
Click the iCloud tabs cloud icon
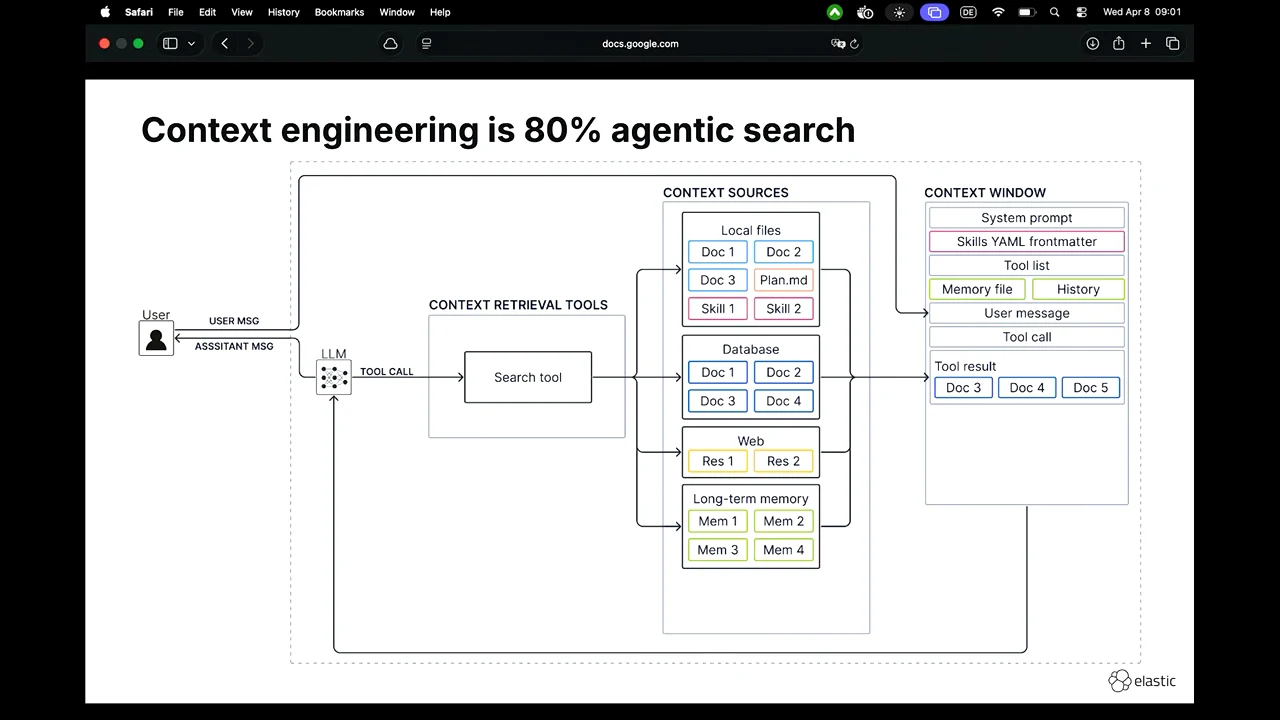pos(391,44)
